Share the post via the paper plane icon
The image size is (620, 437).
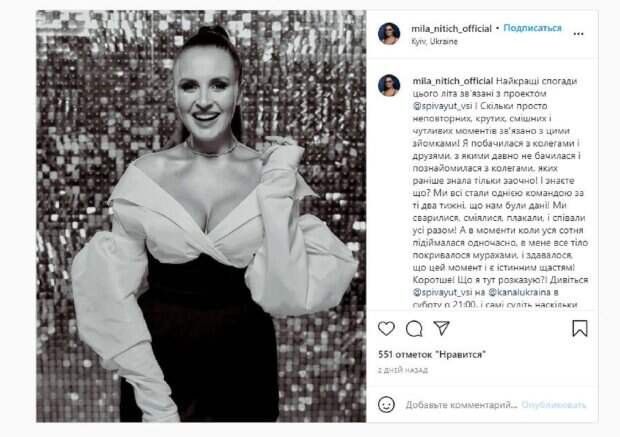[x=441, y=328]
